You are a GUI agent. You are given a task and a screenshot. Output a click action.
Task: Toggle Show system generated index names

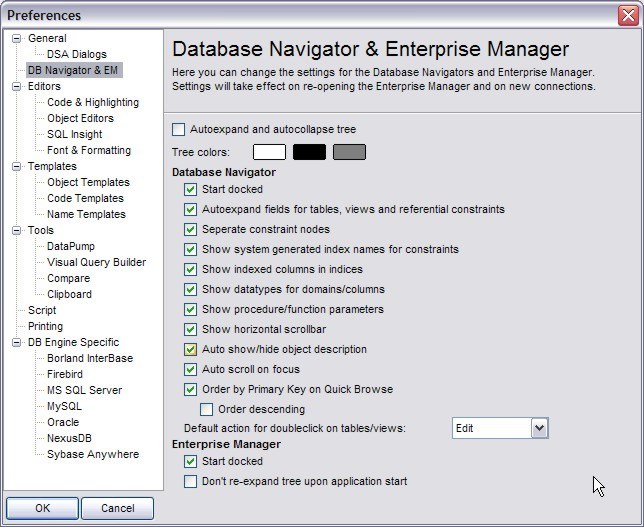190,249
